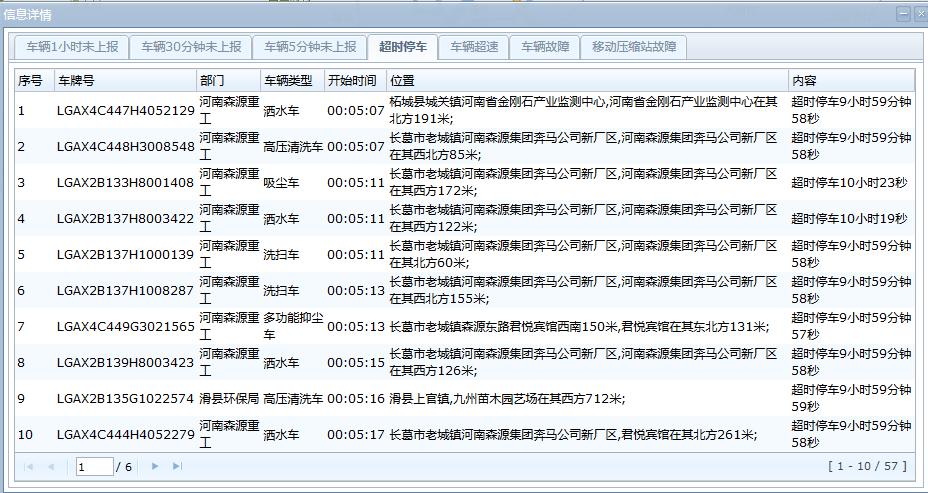This screenshot has width=928, height=493.
Task: Sort by the 开始时间 column header
Action: click(354, 80)
